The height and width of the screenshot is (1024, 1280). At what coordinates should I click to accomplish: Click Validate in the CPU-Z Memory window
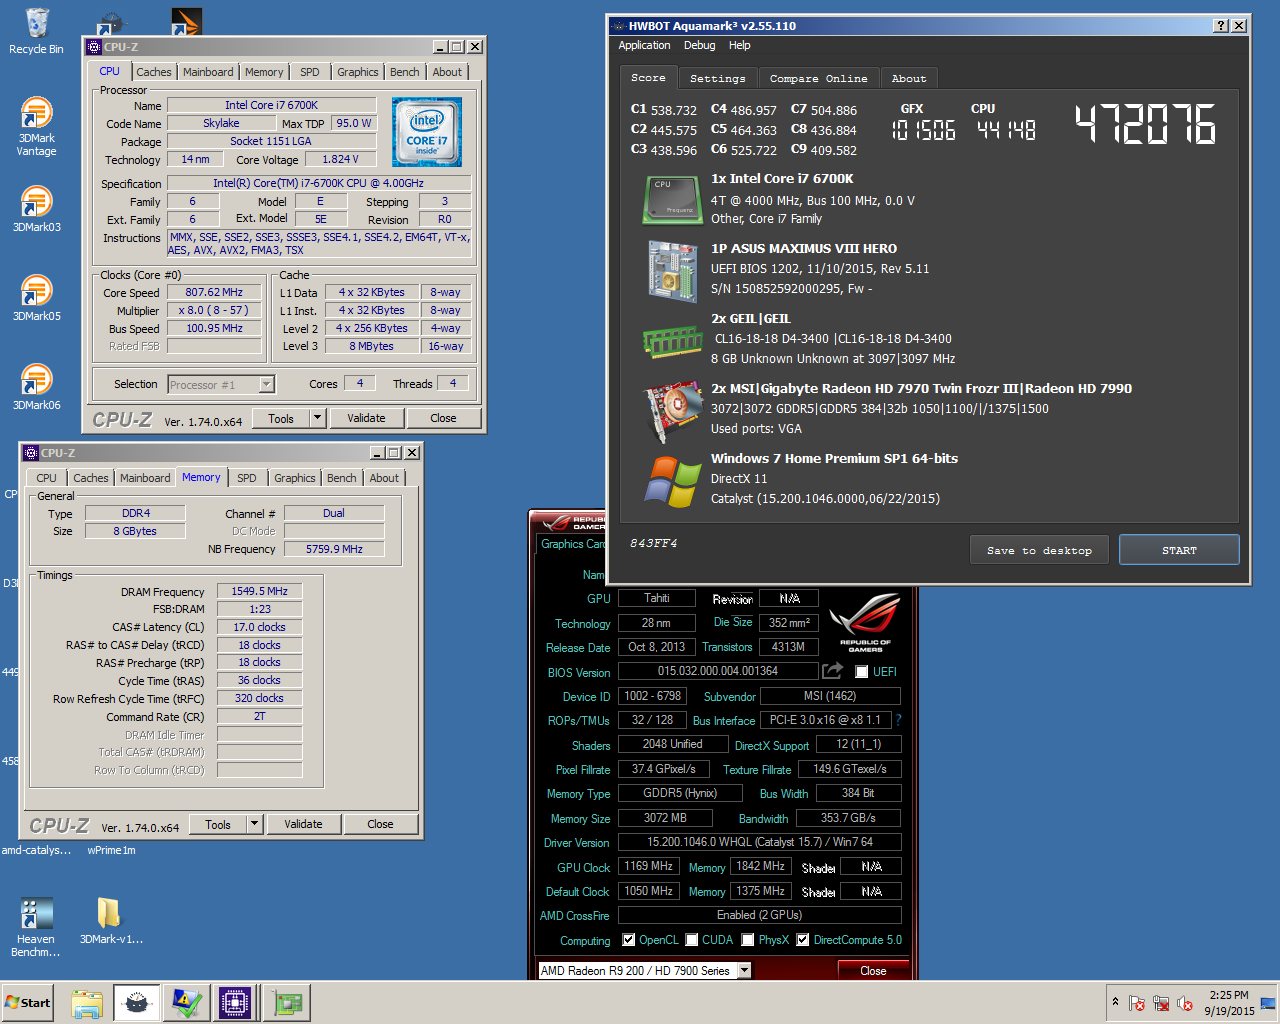point(303,824)
